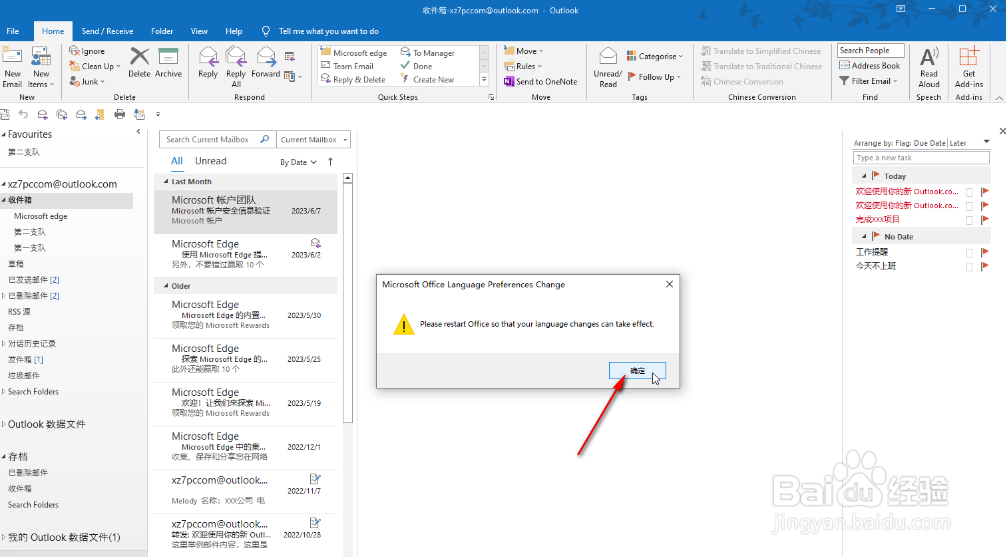Screen dimensions: 1006x557
Task: Click the Archive icon
Action: pos(168,57)
